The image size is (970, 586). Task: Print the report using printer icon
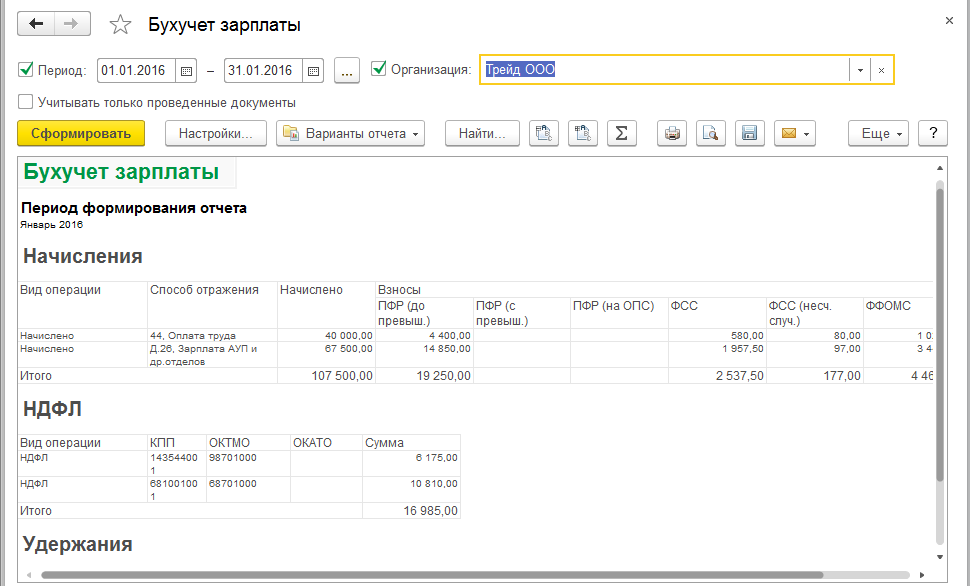[x=673, y=133]
